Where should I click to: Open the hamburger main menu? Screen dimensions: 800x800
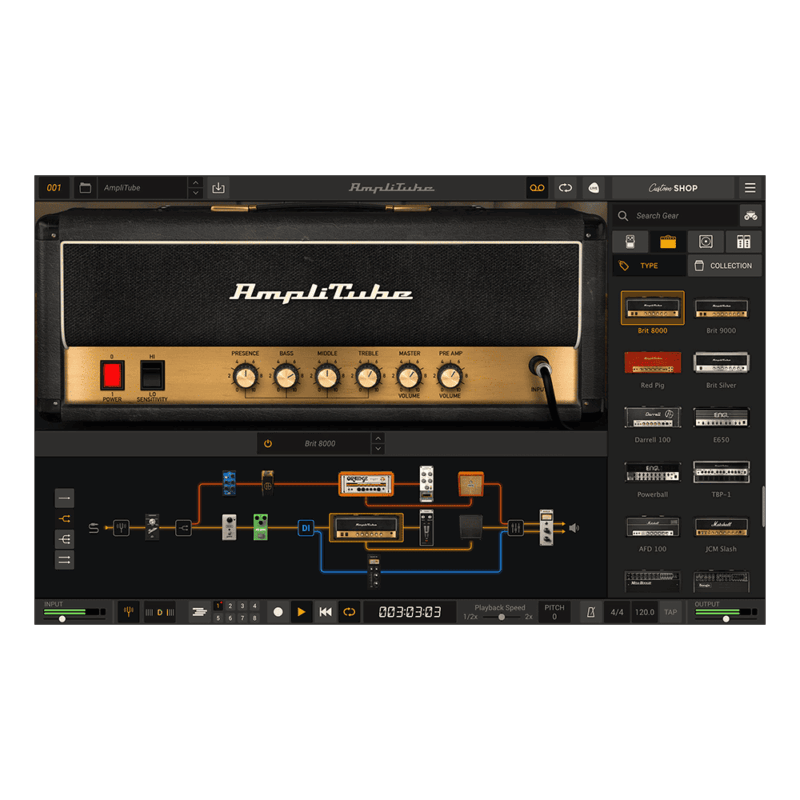click(749, 188)
